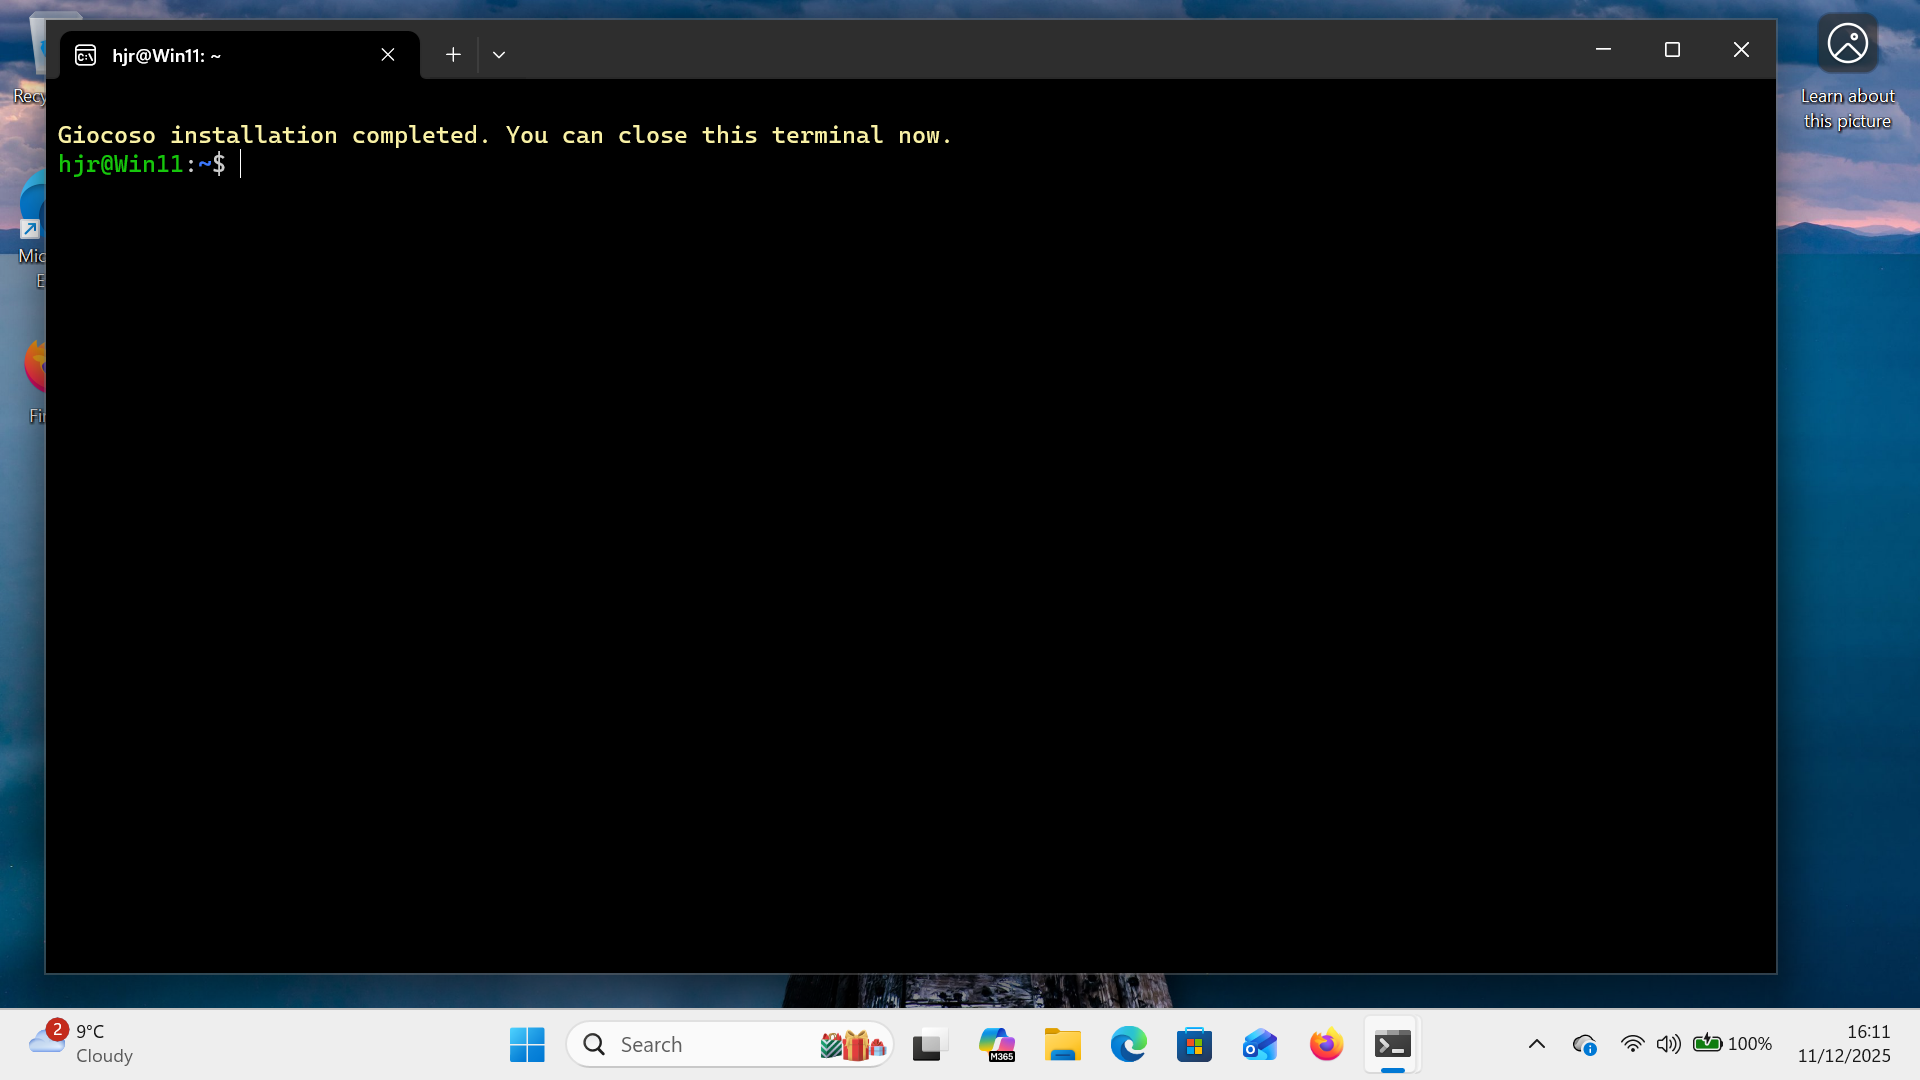
Task: Open the weather widget showing 9°C Cloudy
Action: pyautogui.click(x=80, y=1043)
